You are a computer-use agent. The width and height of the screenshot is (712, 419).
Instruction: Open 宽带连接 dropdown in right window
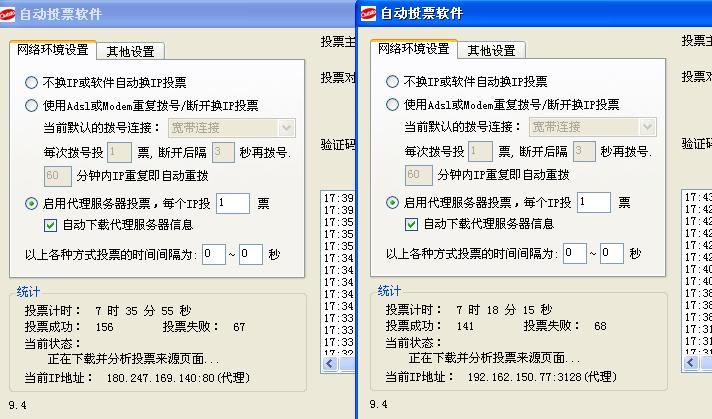[593, 127]
